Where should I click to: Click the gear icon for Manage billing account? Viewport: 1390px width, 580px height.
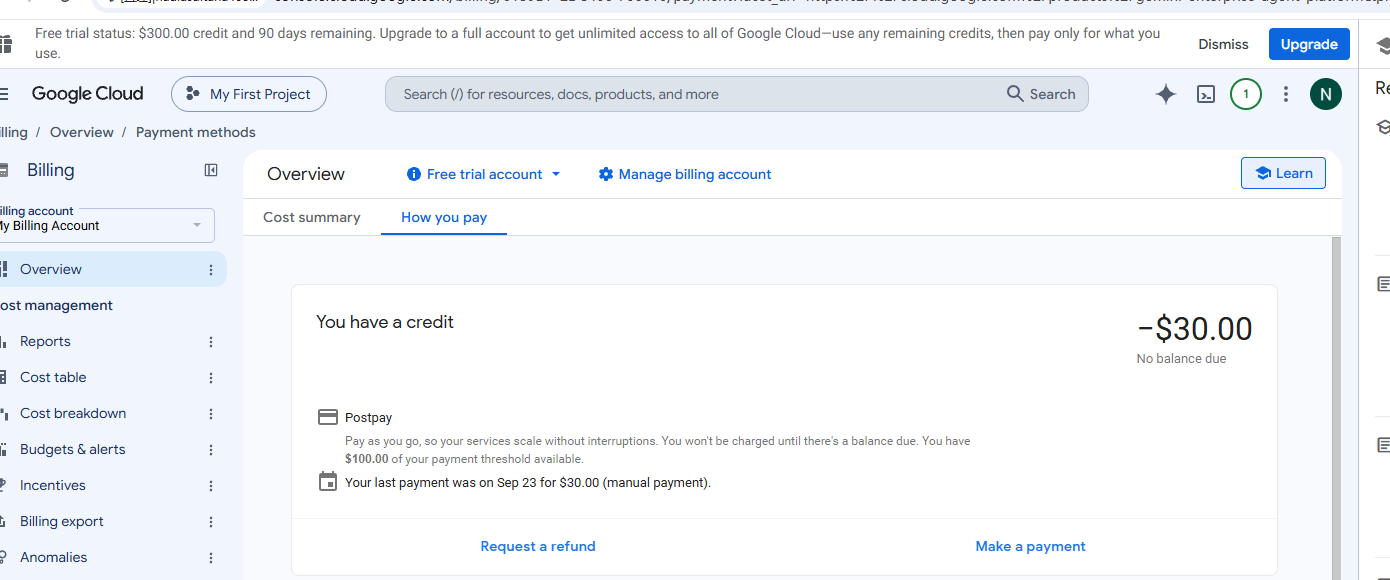pos(605,174)
